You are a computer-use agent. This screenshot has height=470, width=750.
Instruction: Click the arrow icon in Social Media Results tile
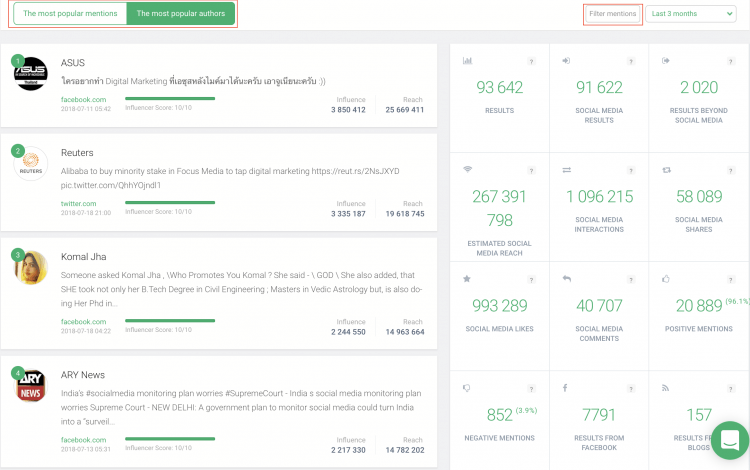(566, 61)
